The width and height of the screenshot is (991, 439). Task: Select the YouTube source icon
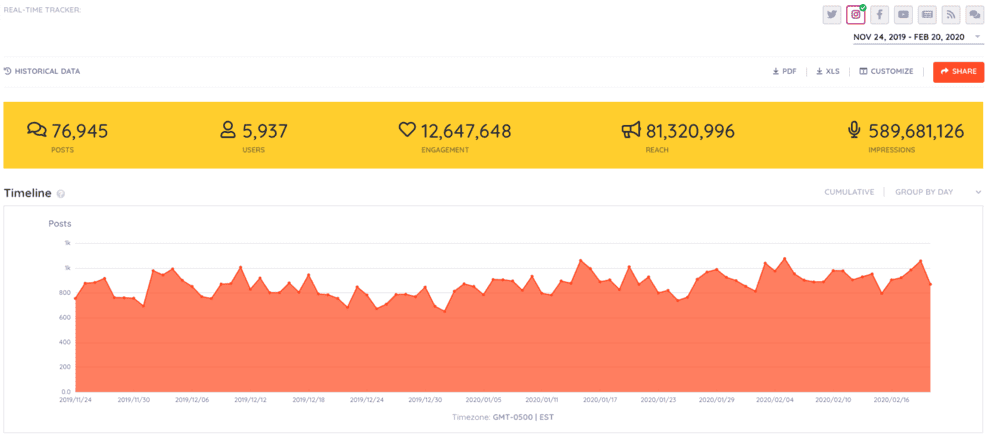tap(904, 15)
